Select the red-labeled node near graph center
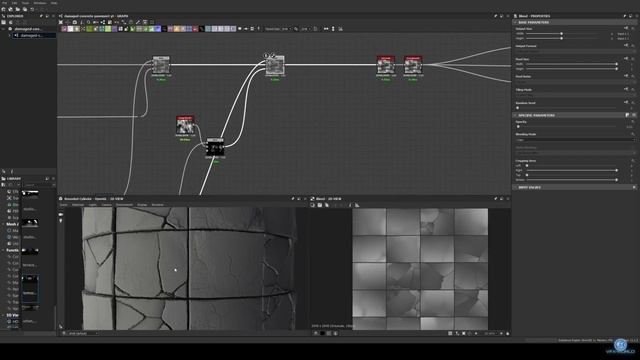 185,125
